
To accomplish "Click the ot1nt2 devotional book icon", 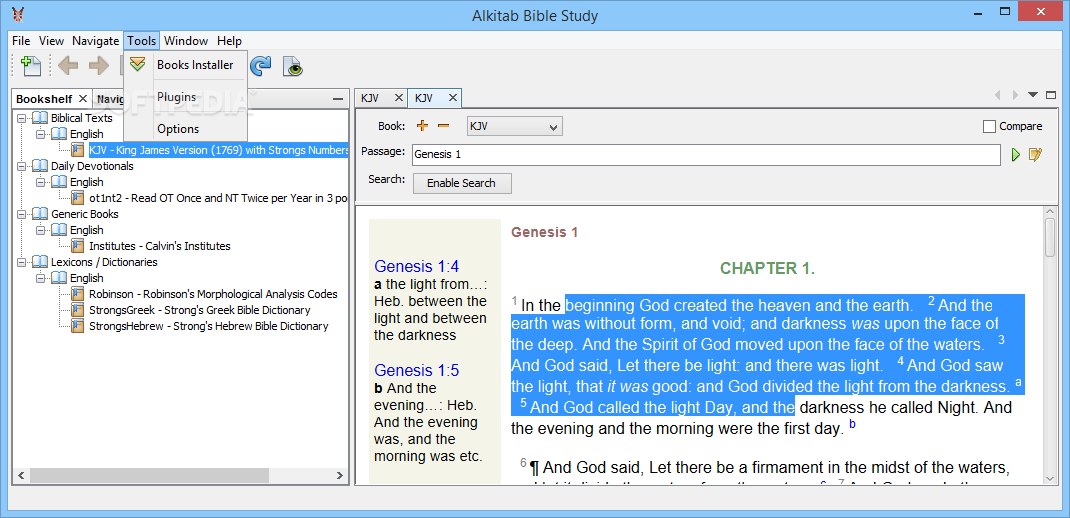I will click(x=78, y=198).
